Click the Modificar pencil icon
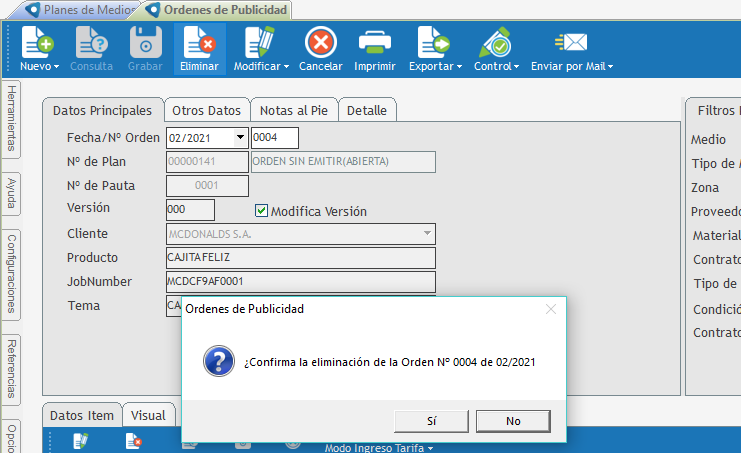 (259, 43)
